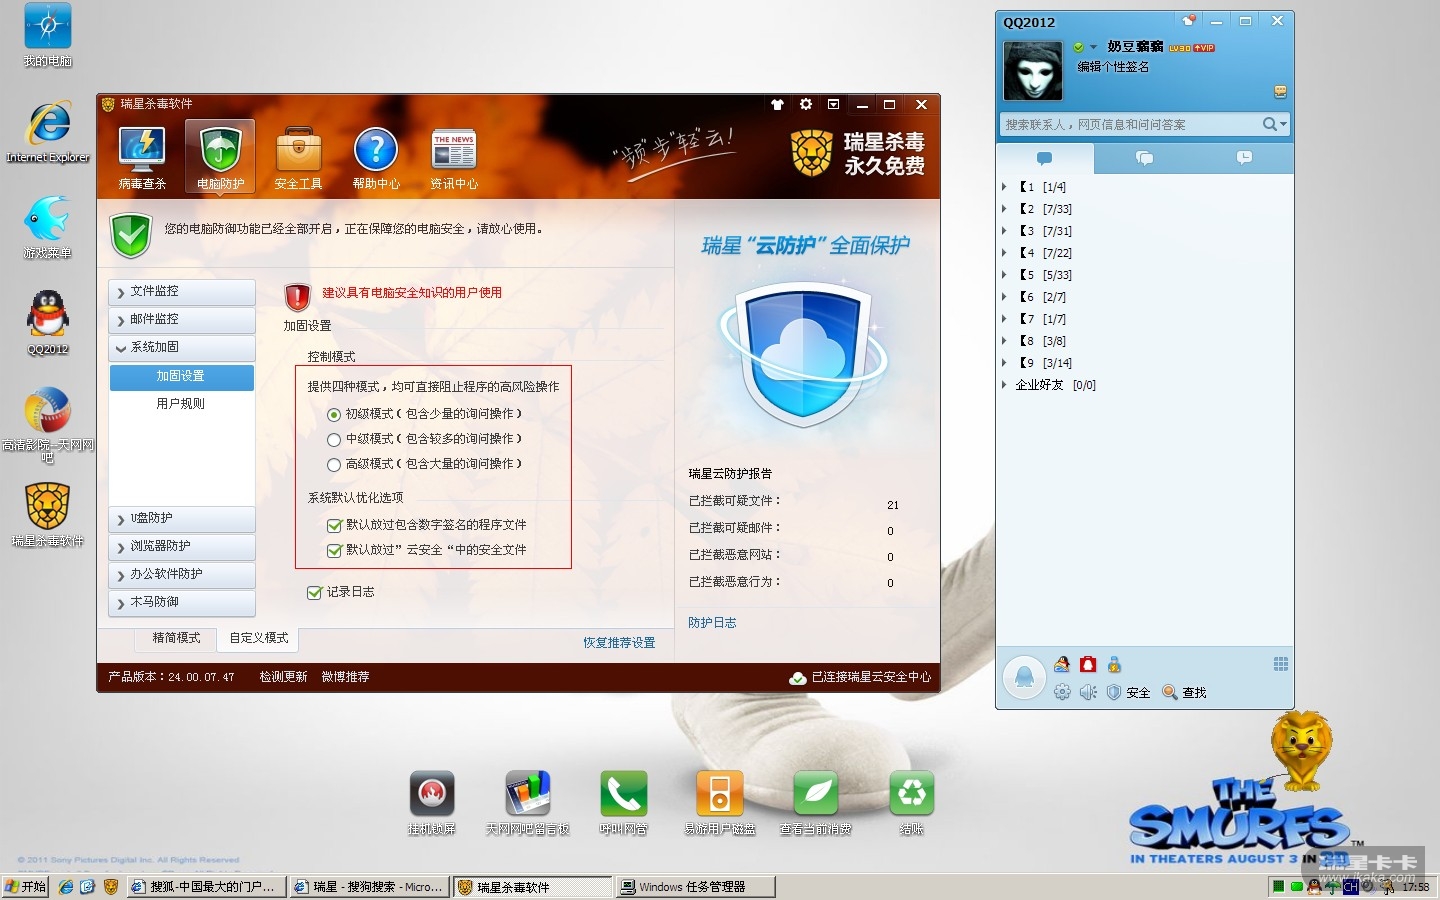The width and height of the screenshot is (1440, 900).
Task: Click the 挂机锁屏 dock icon
Action: (432, 803)
